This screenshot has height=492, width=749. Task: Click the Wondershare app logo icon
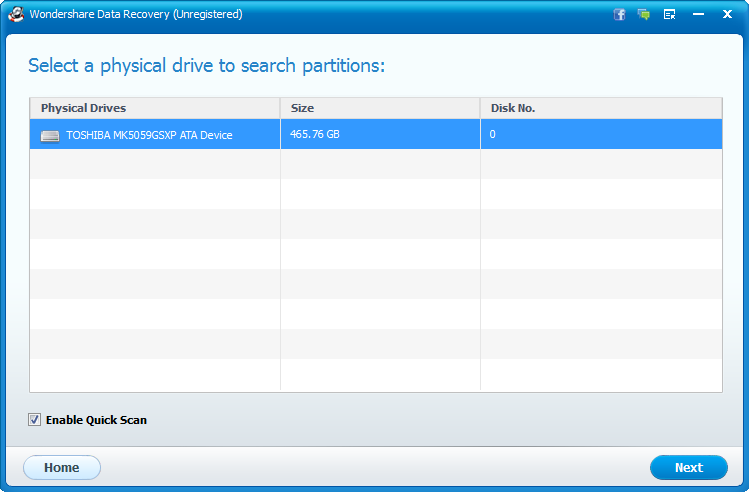[x=16, y=15]
